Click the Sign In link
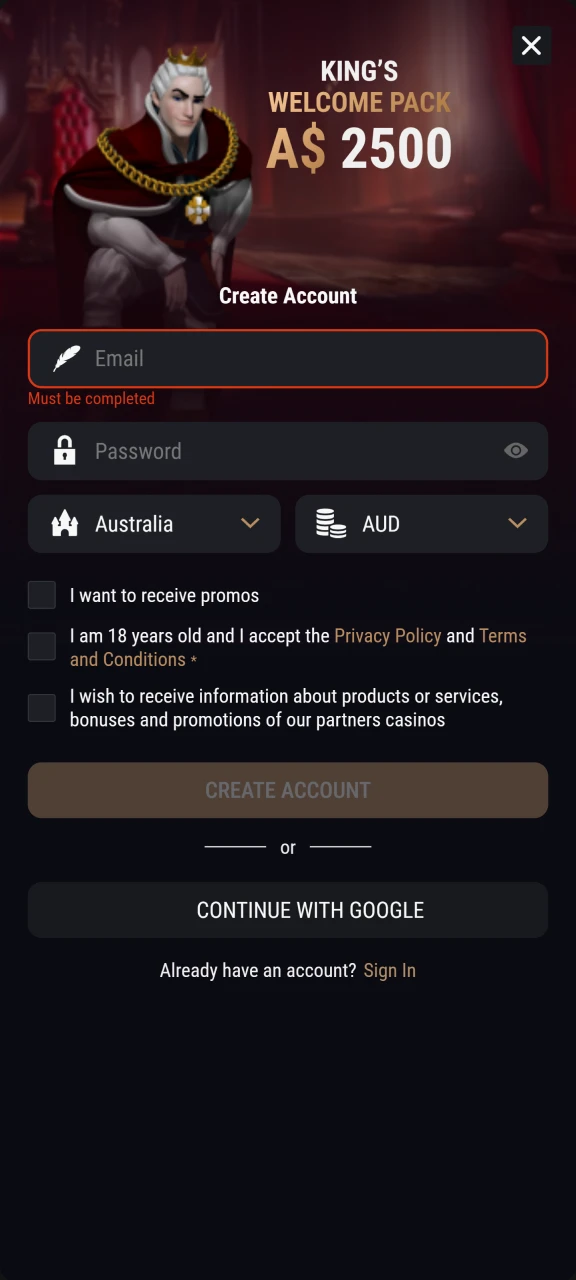Viewport: 576px width, 1280px height. [389, 970]
